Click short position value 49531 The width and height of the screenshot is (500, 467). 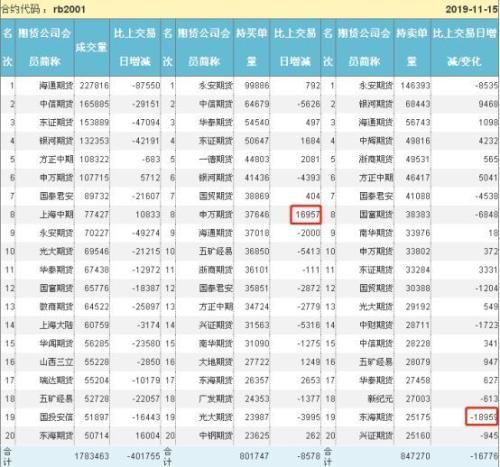[x=418, y=159]
